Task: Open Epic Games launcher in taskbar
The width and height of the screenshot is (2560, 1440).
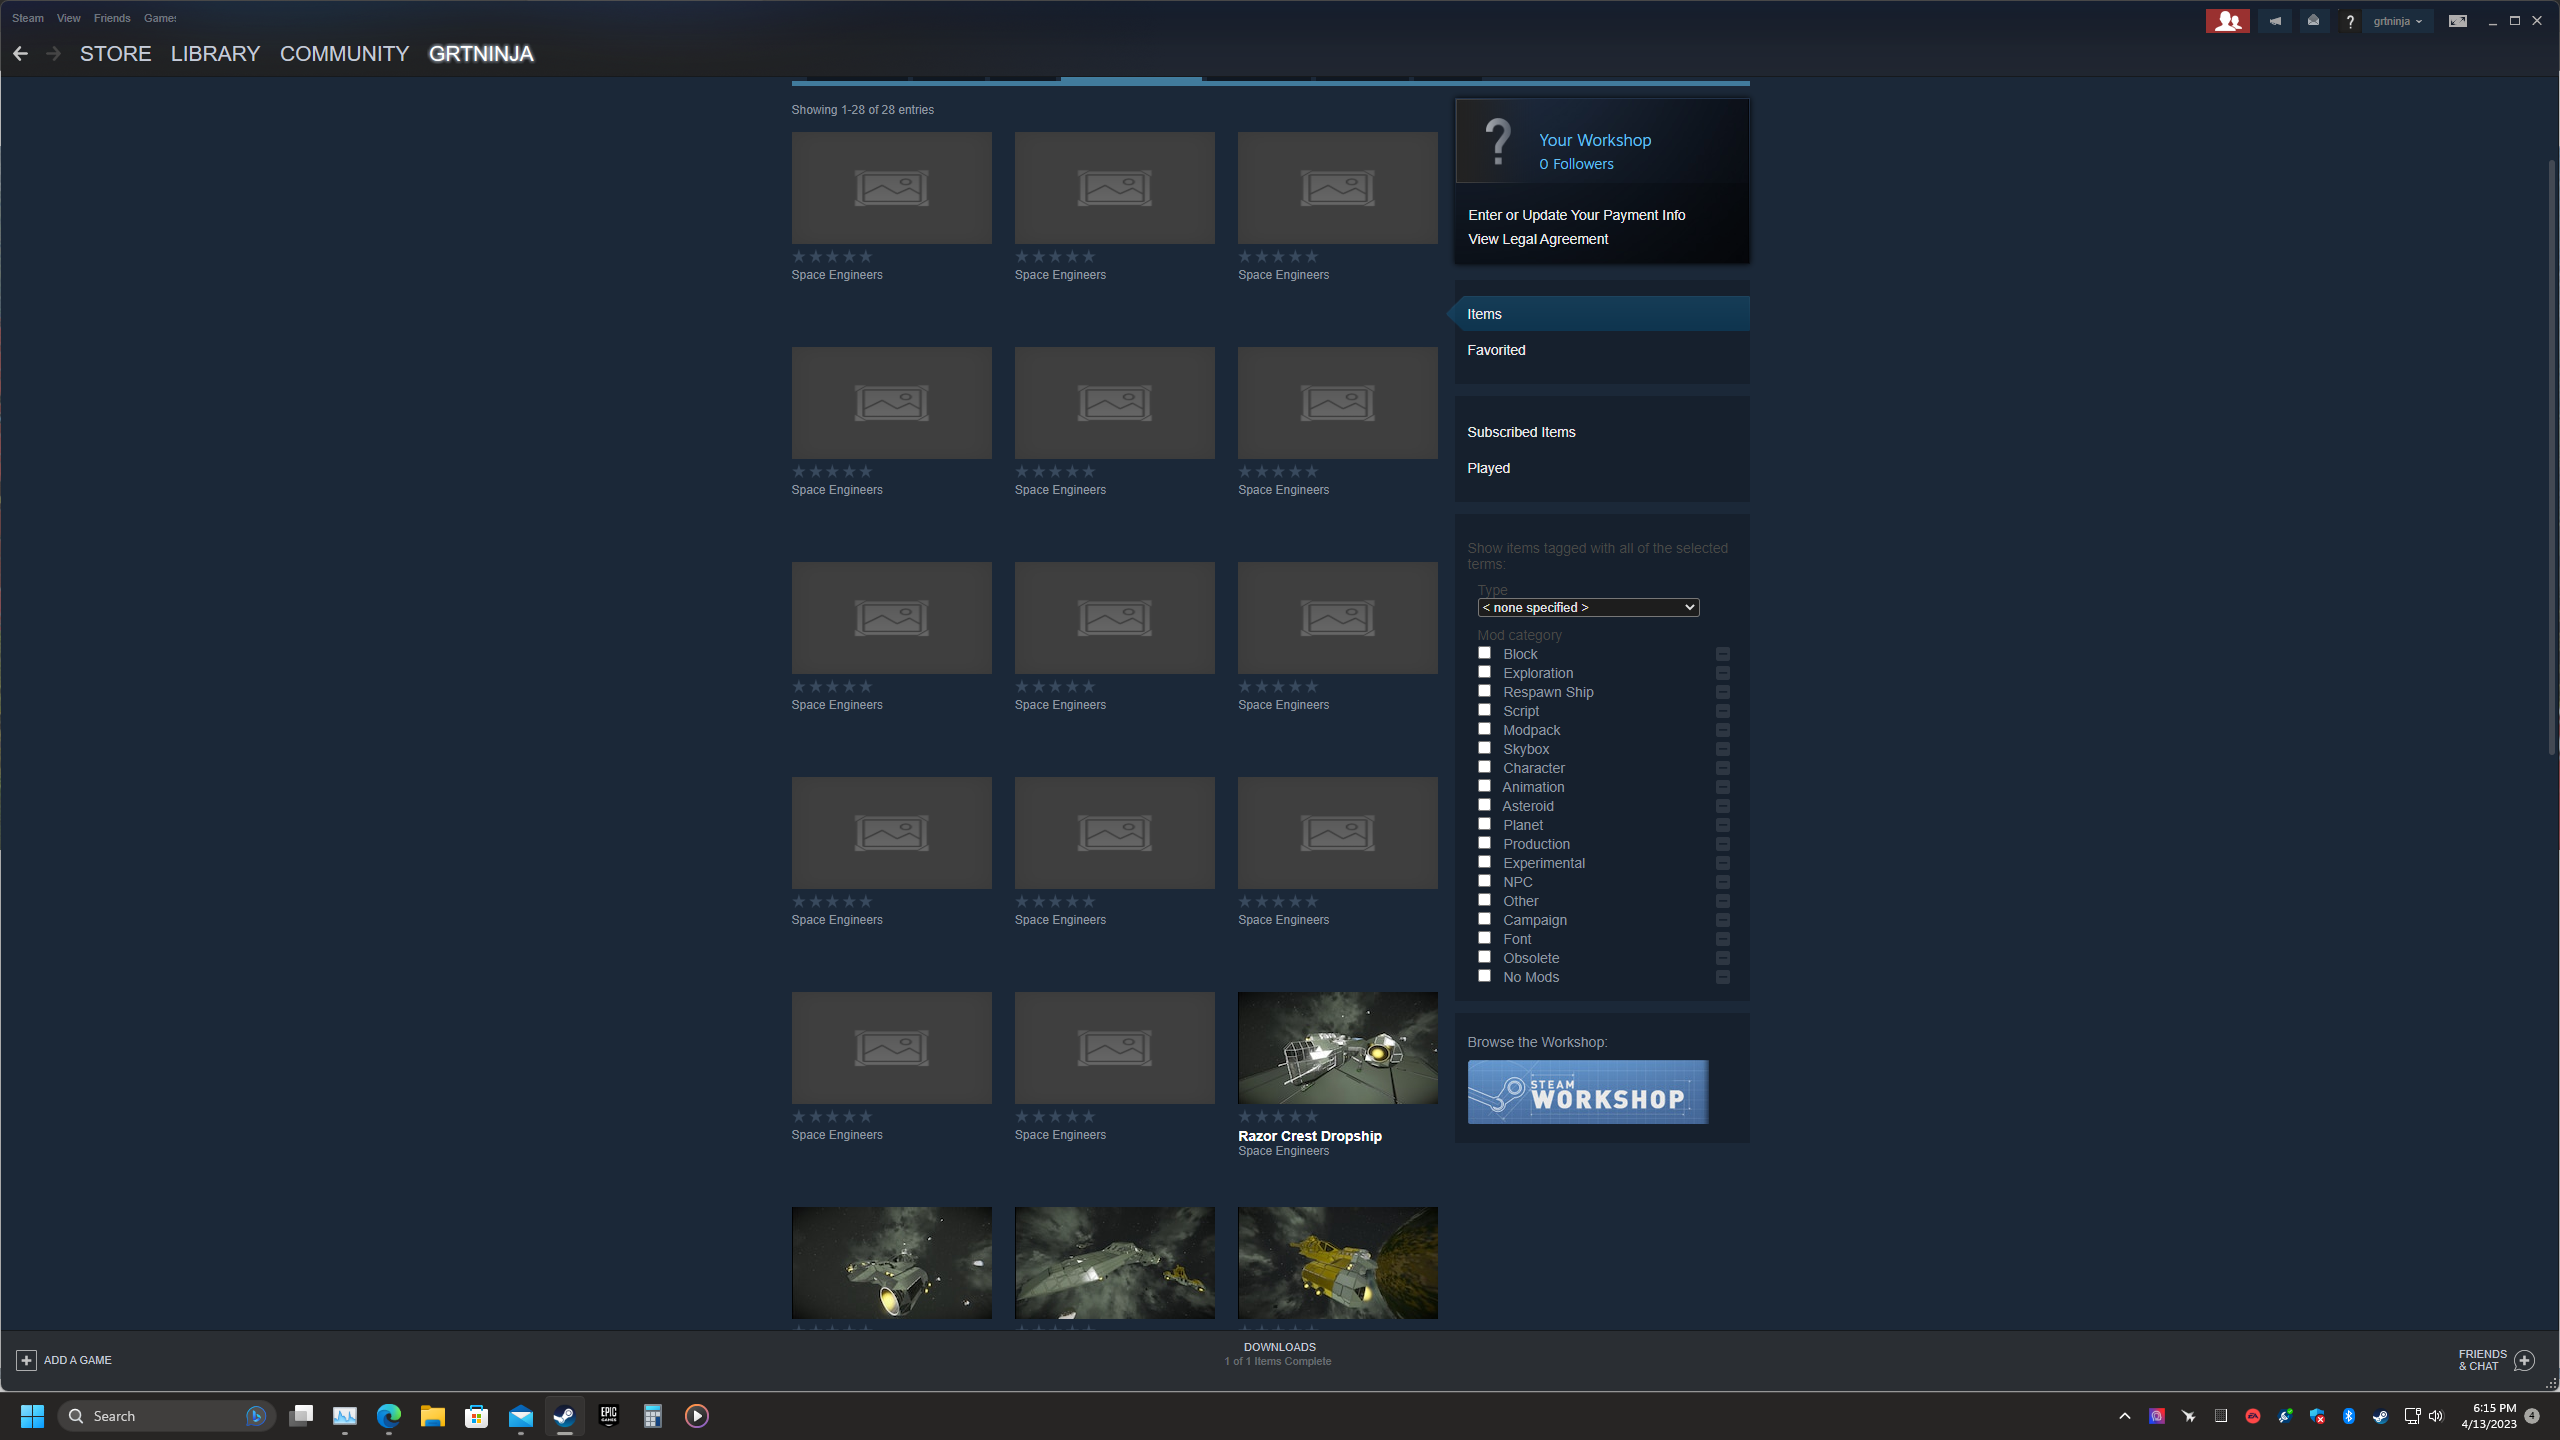Action: pos(608,1415)
